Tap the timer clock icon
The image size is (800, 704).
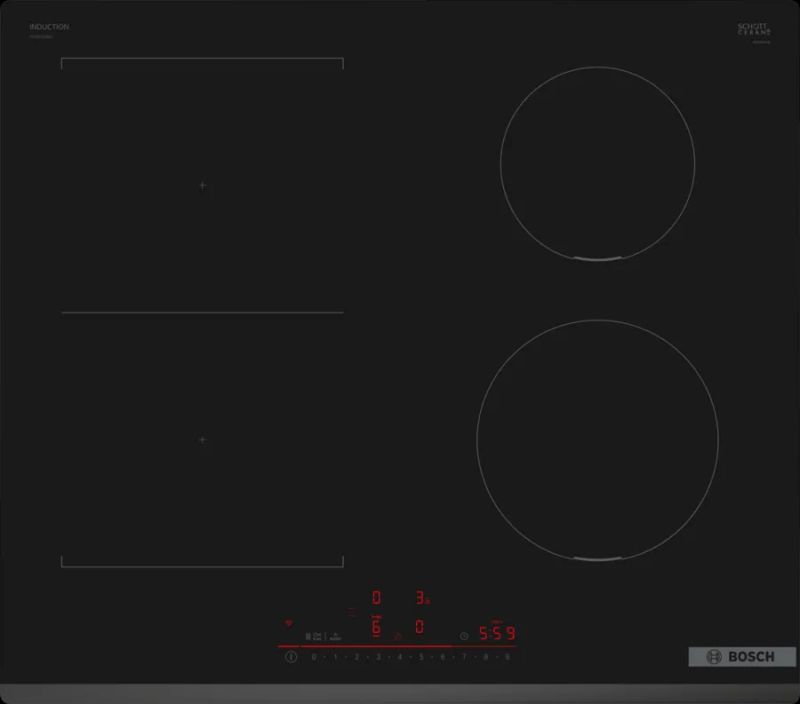click(464, 636)
